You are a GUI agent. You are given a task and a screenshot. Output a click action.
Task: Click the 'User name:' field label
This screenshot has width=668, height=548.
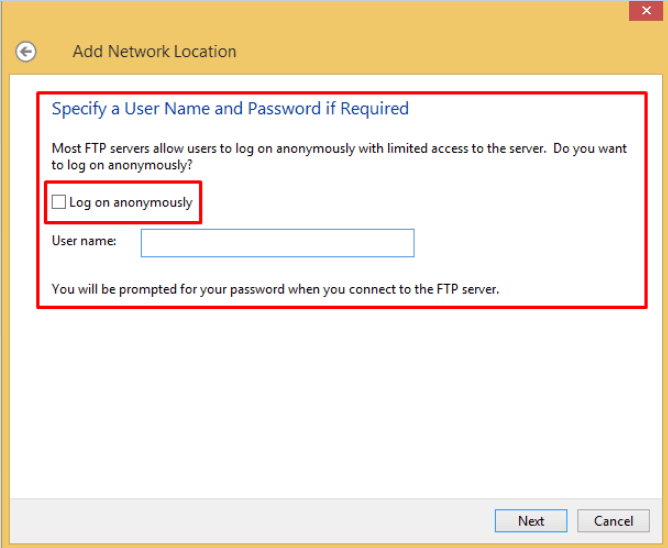84,241
